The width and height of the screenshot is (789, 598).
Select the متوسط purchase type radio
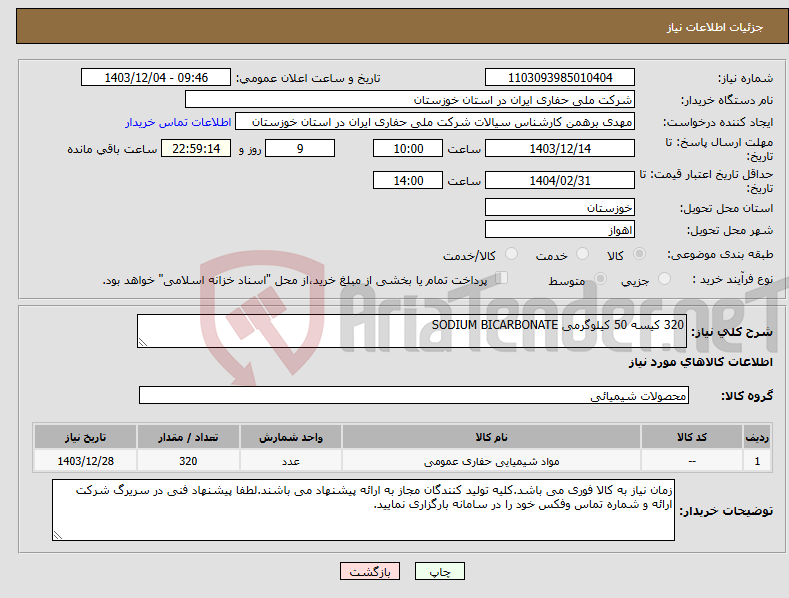(600, 279)
